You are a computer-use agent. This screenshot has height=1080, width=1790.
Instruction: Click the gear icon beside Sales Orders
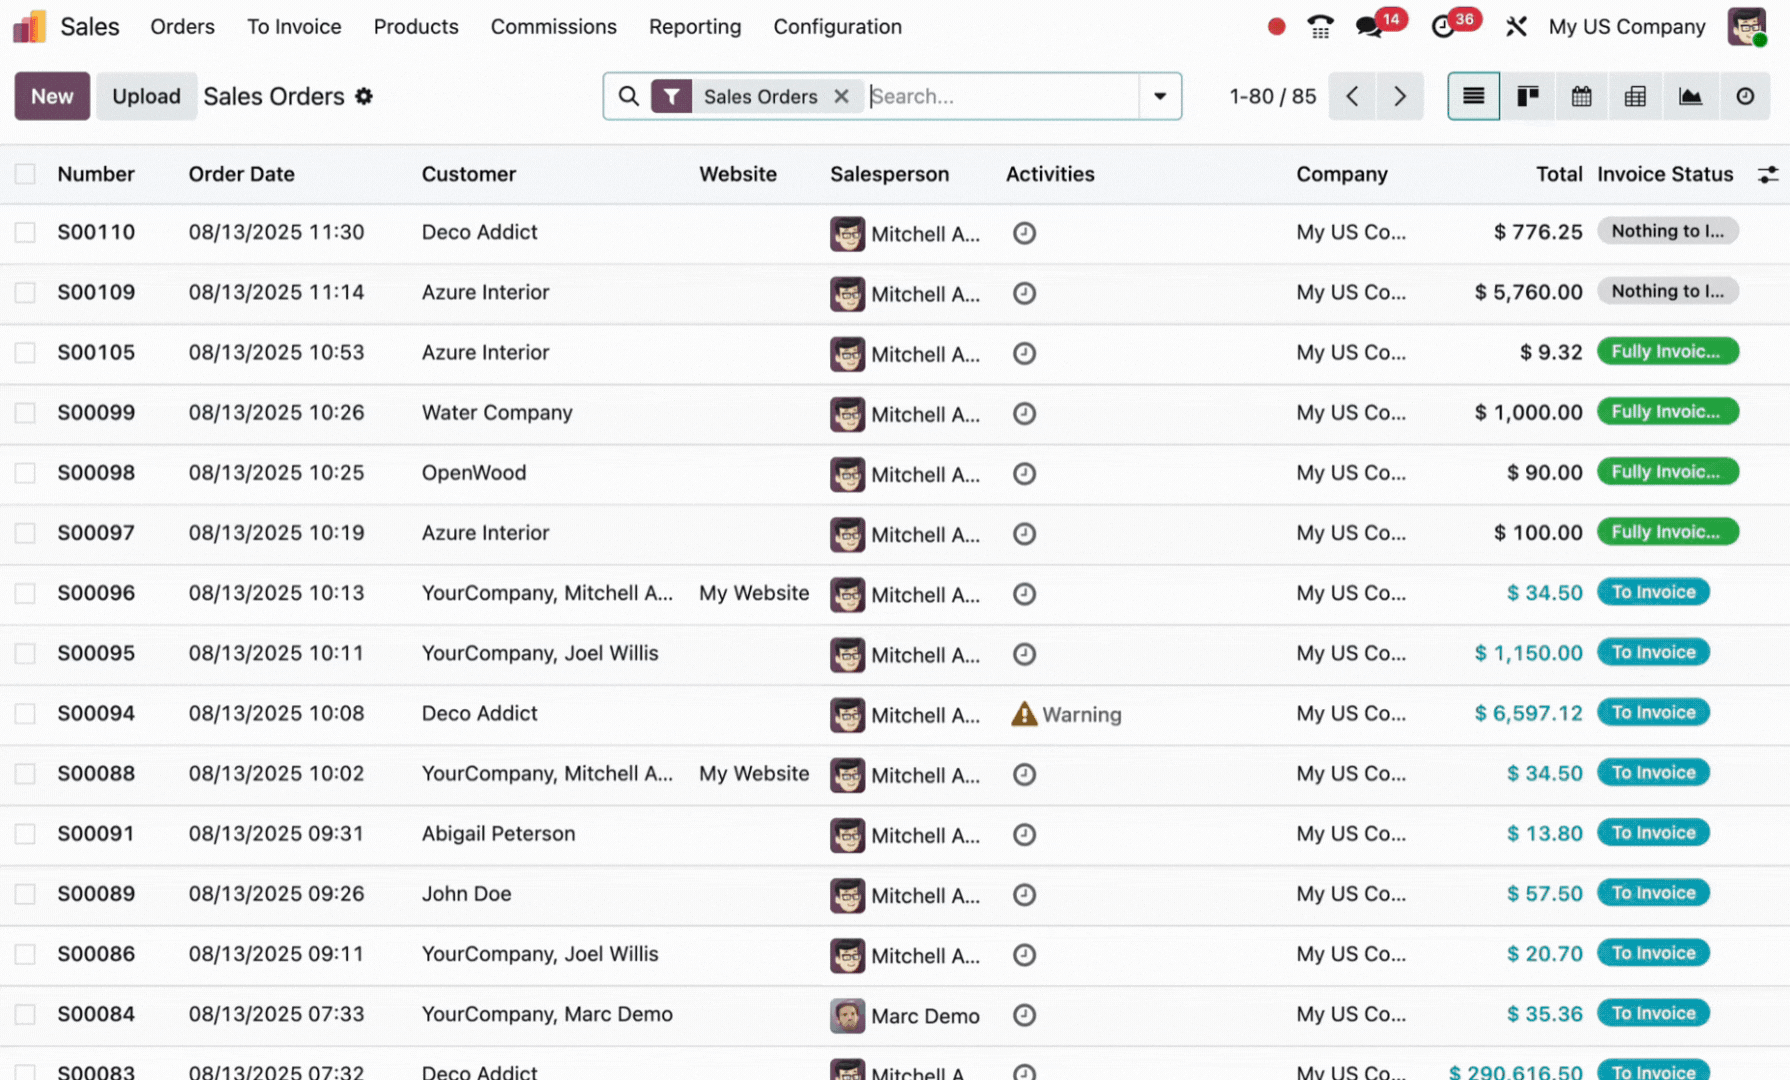click(x=364, y=96)
